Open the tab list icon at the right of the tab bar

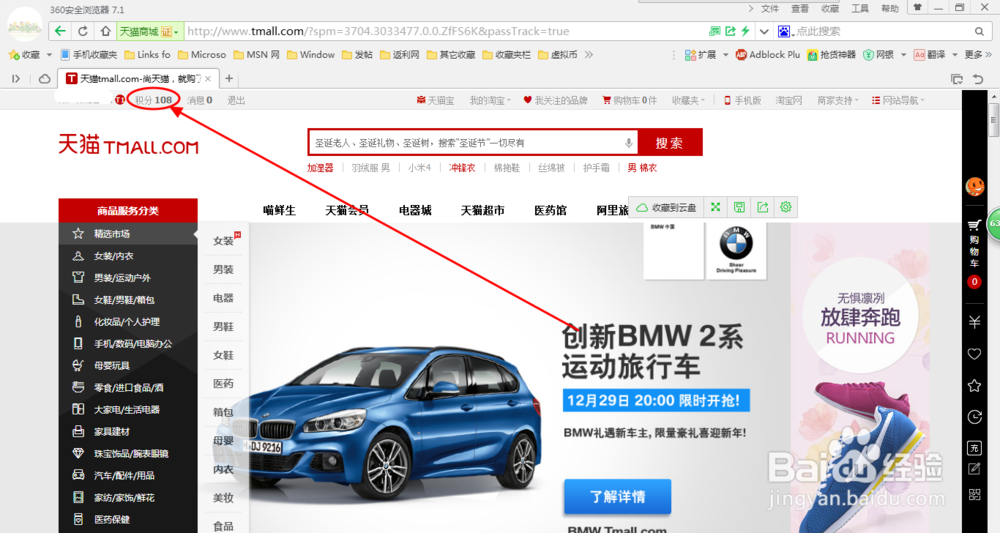(x=957, y=79)
